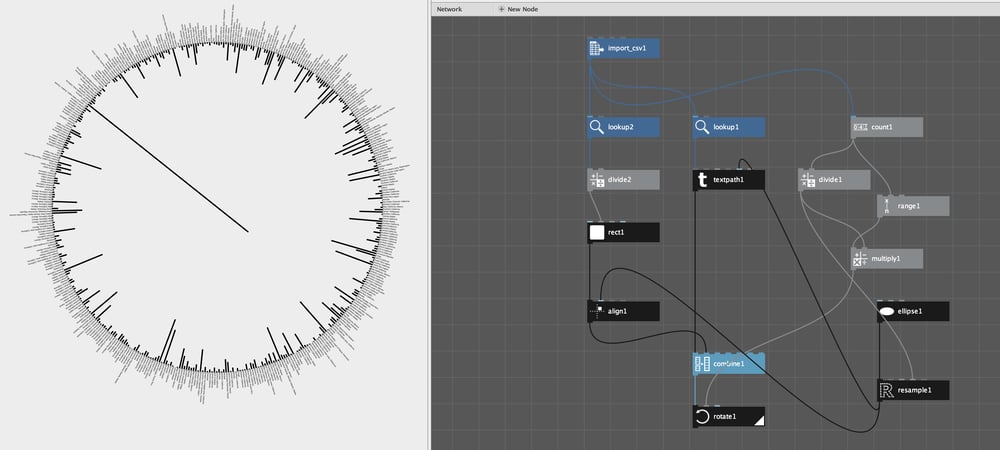This screenshot has width=1000, height=450.
Task: Select the lookup1 node label
Action: 726,127
